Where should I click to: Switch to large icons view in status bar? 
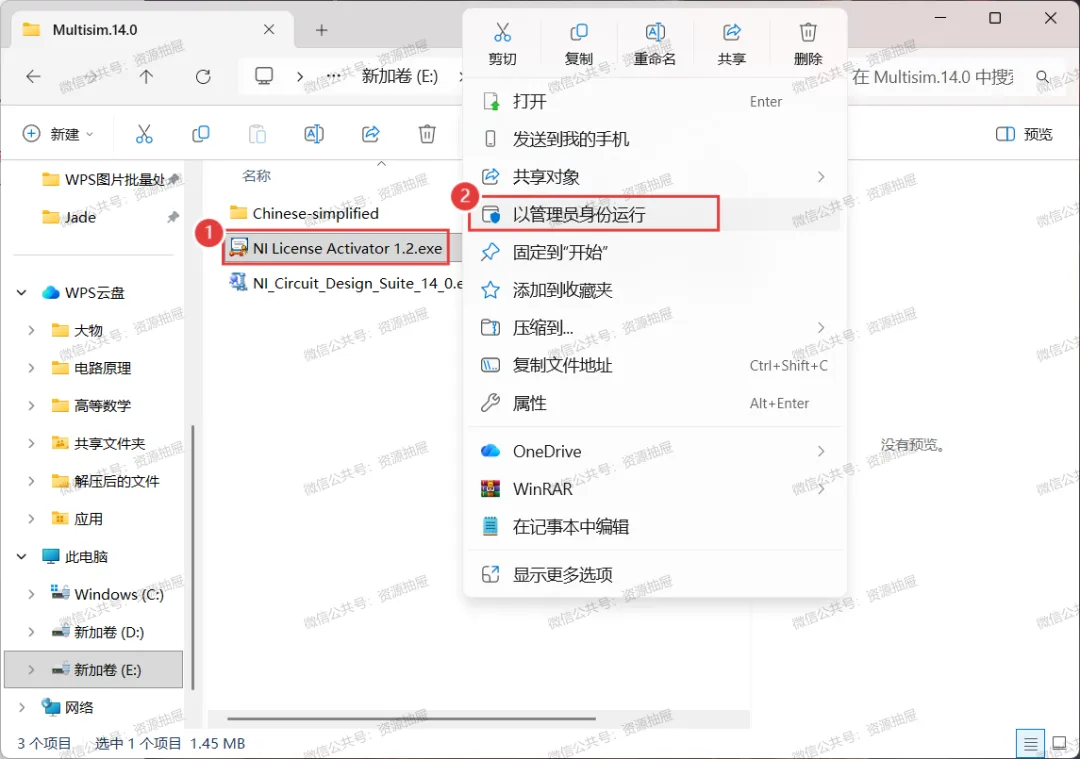tap(1059, 744)
